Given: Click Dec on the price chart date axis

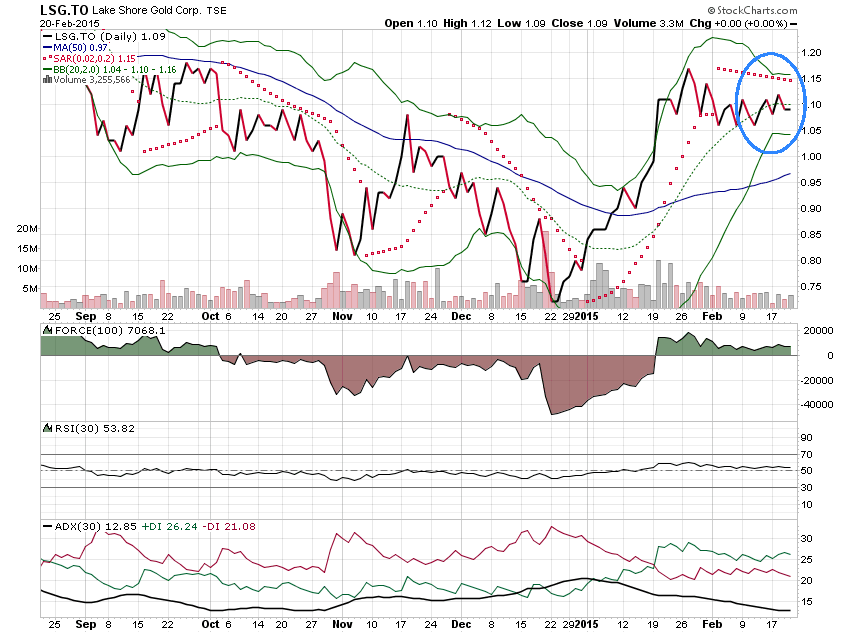Looking at the screenshot, I should coord(461,316).
